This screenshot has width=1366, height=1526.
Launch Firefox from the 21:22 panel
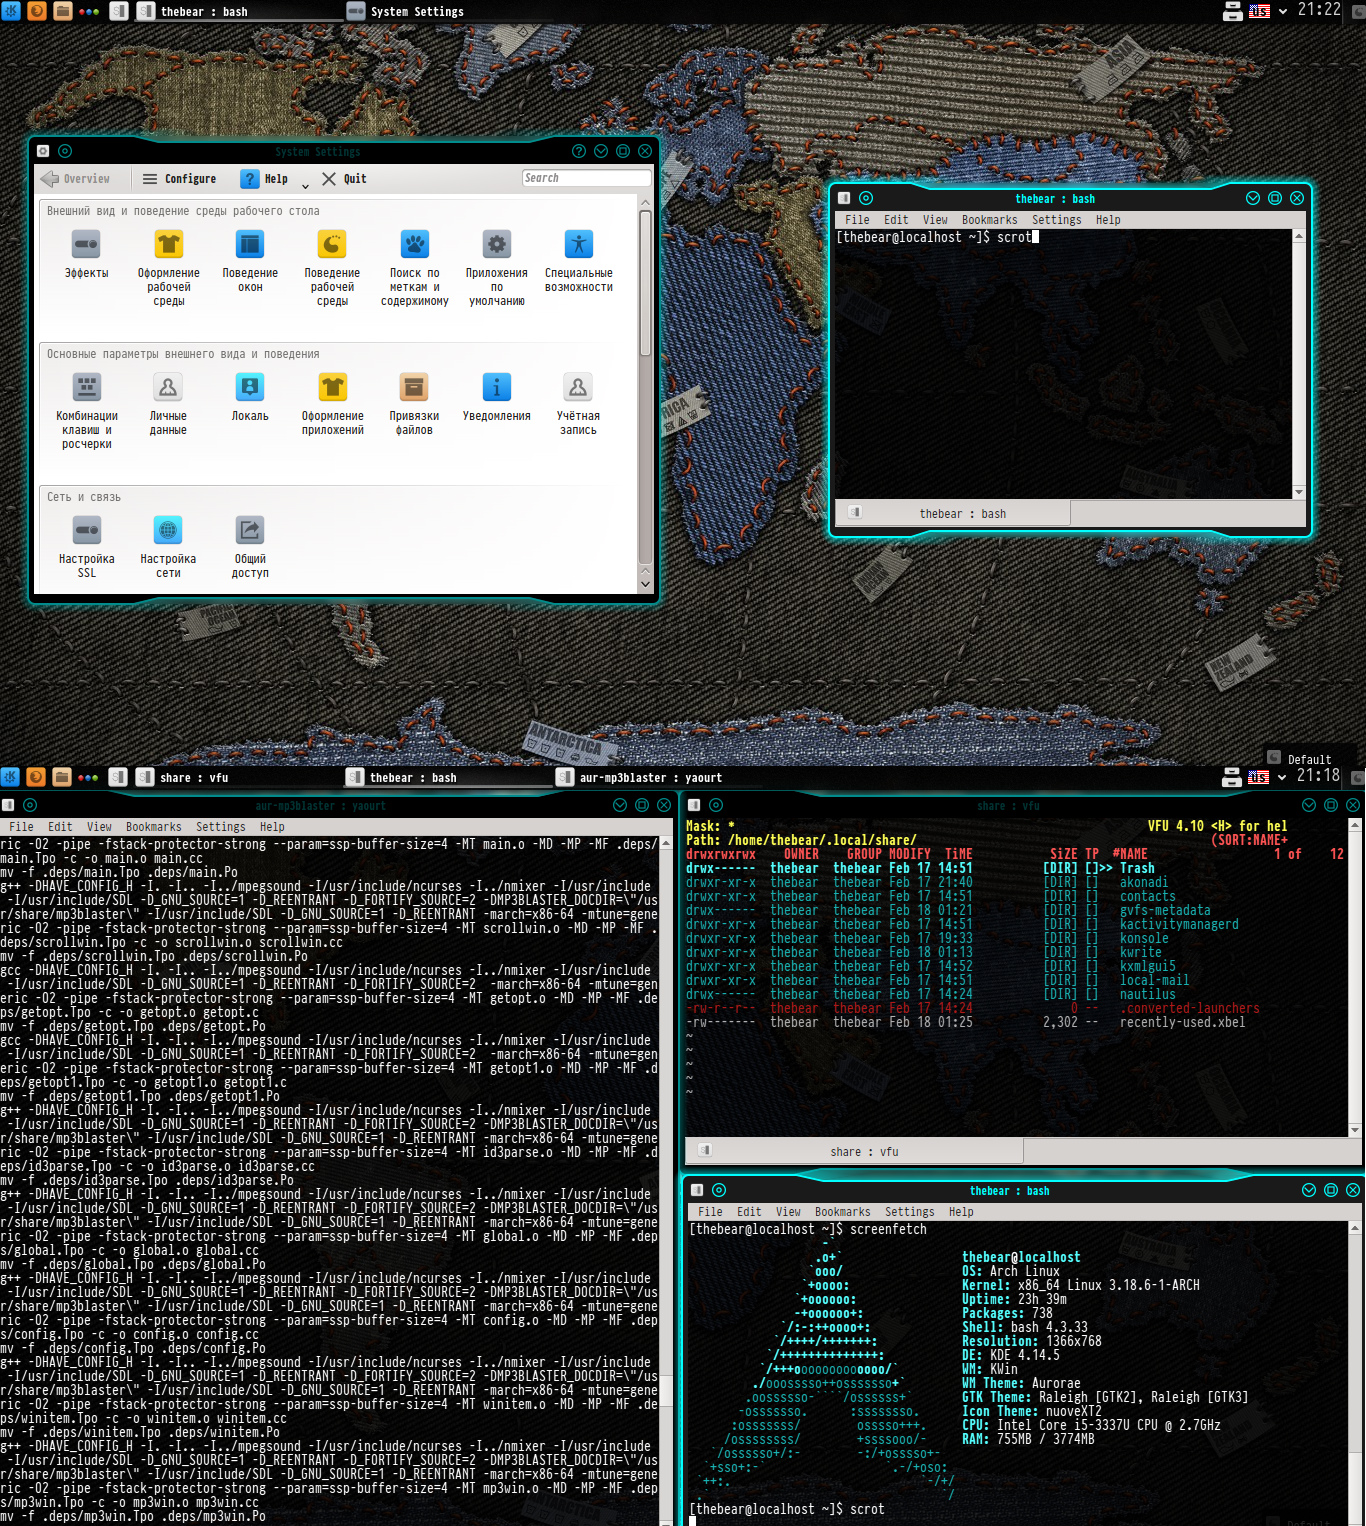36,11
